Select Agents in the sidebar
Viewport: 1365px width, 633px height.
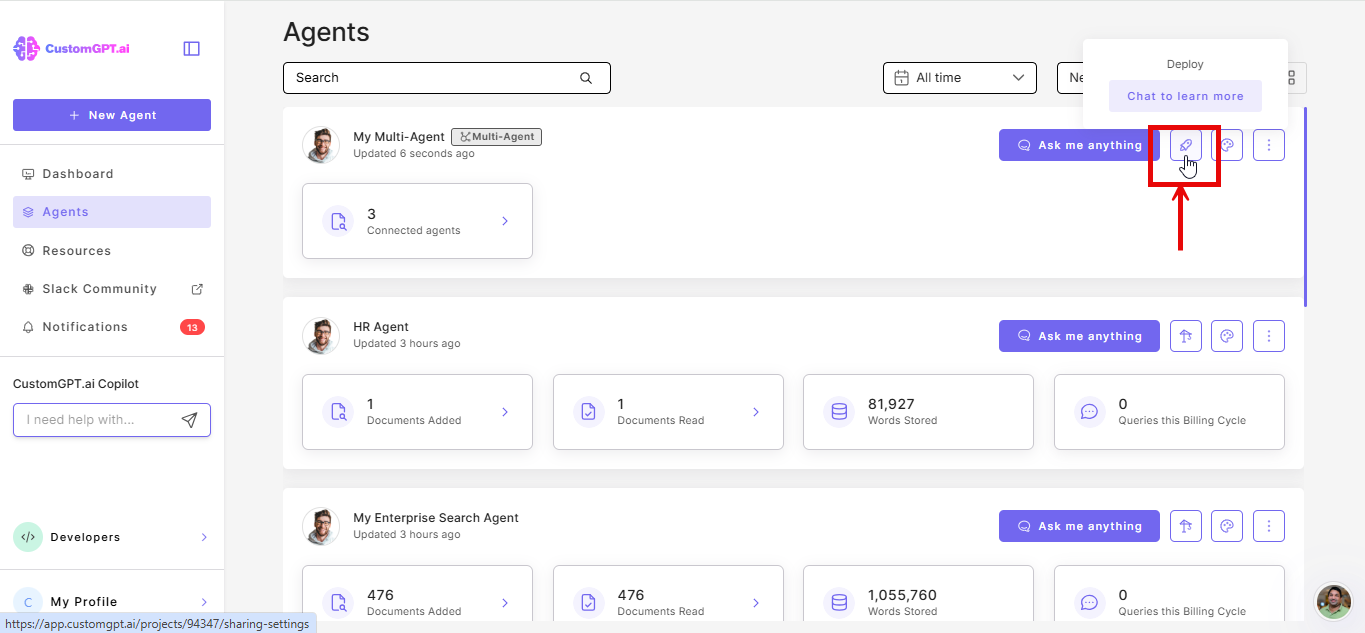[112, 212]
